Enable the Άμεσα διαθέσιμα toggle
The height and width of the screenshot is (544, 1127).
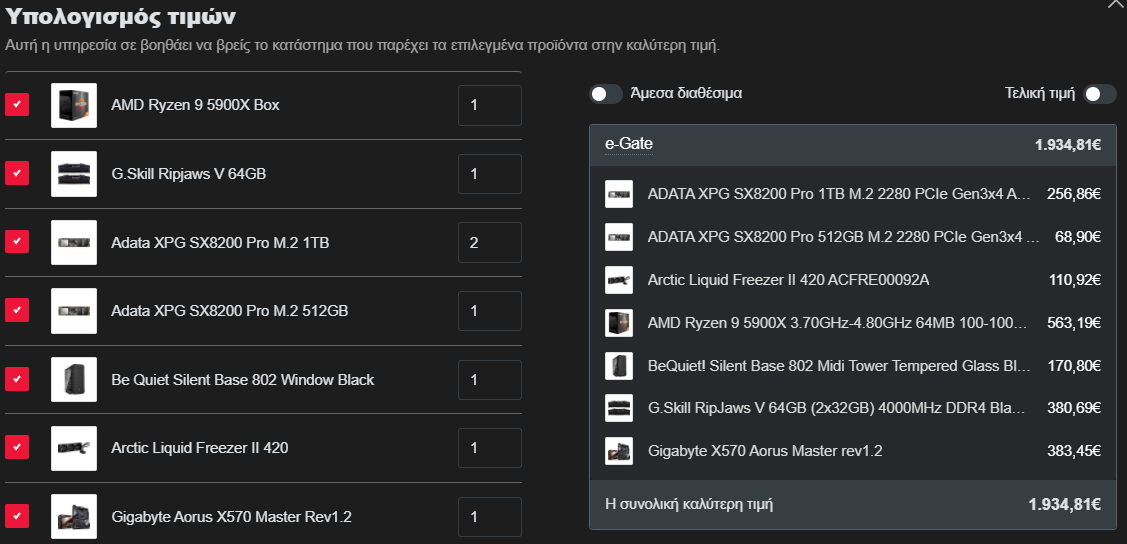tap(606, 93)
